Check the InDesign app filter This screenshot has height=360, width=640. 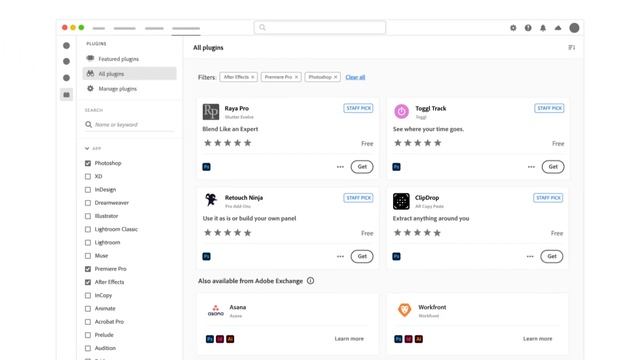(88, 190)
